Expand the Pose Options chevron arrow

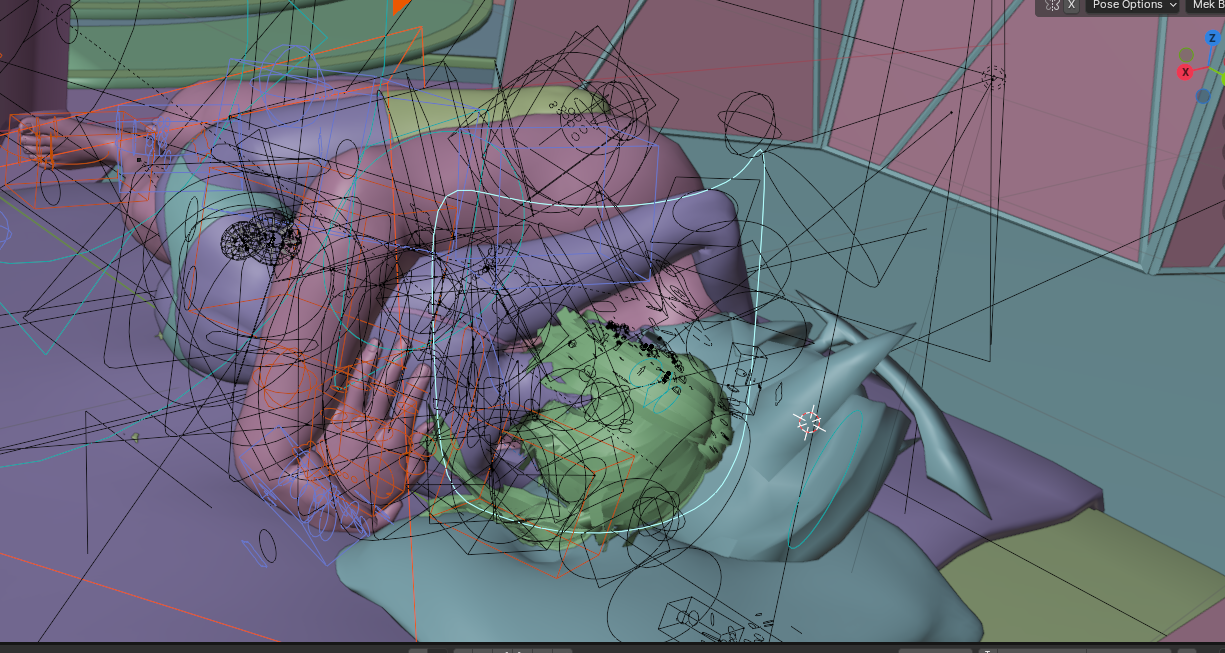1173,5
